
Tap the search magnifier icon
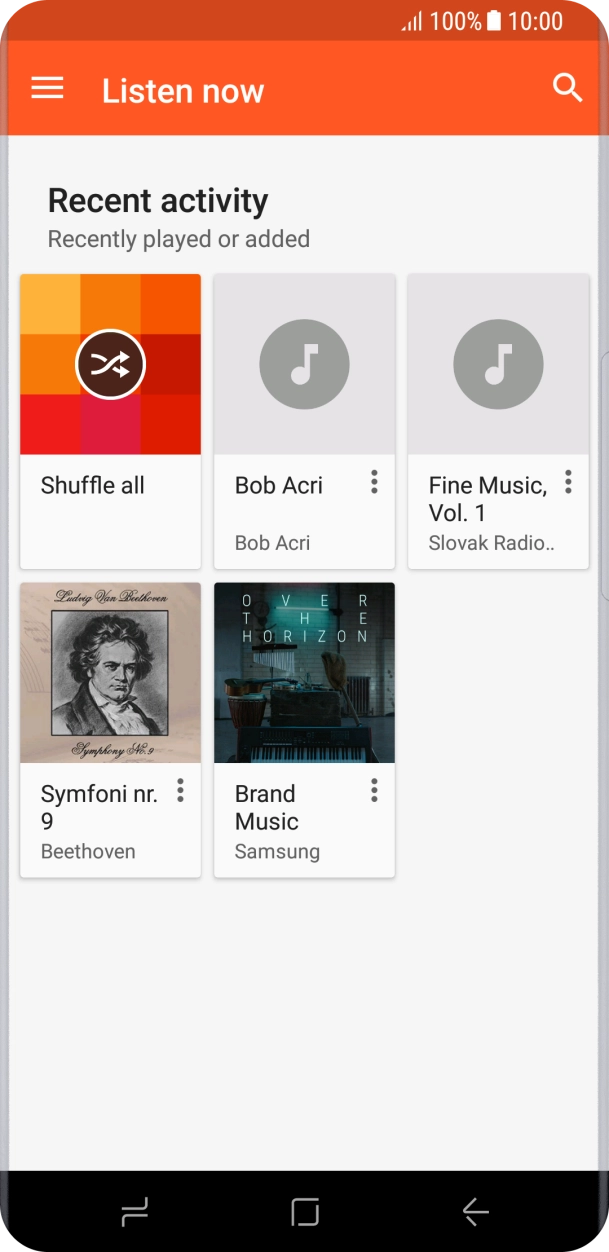(567, 88)
